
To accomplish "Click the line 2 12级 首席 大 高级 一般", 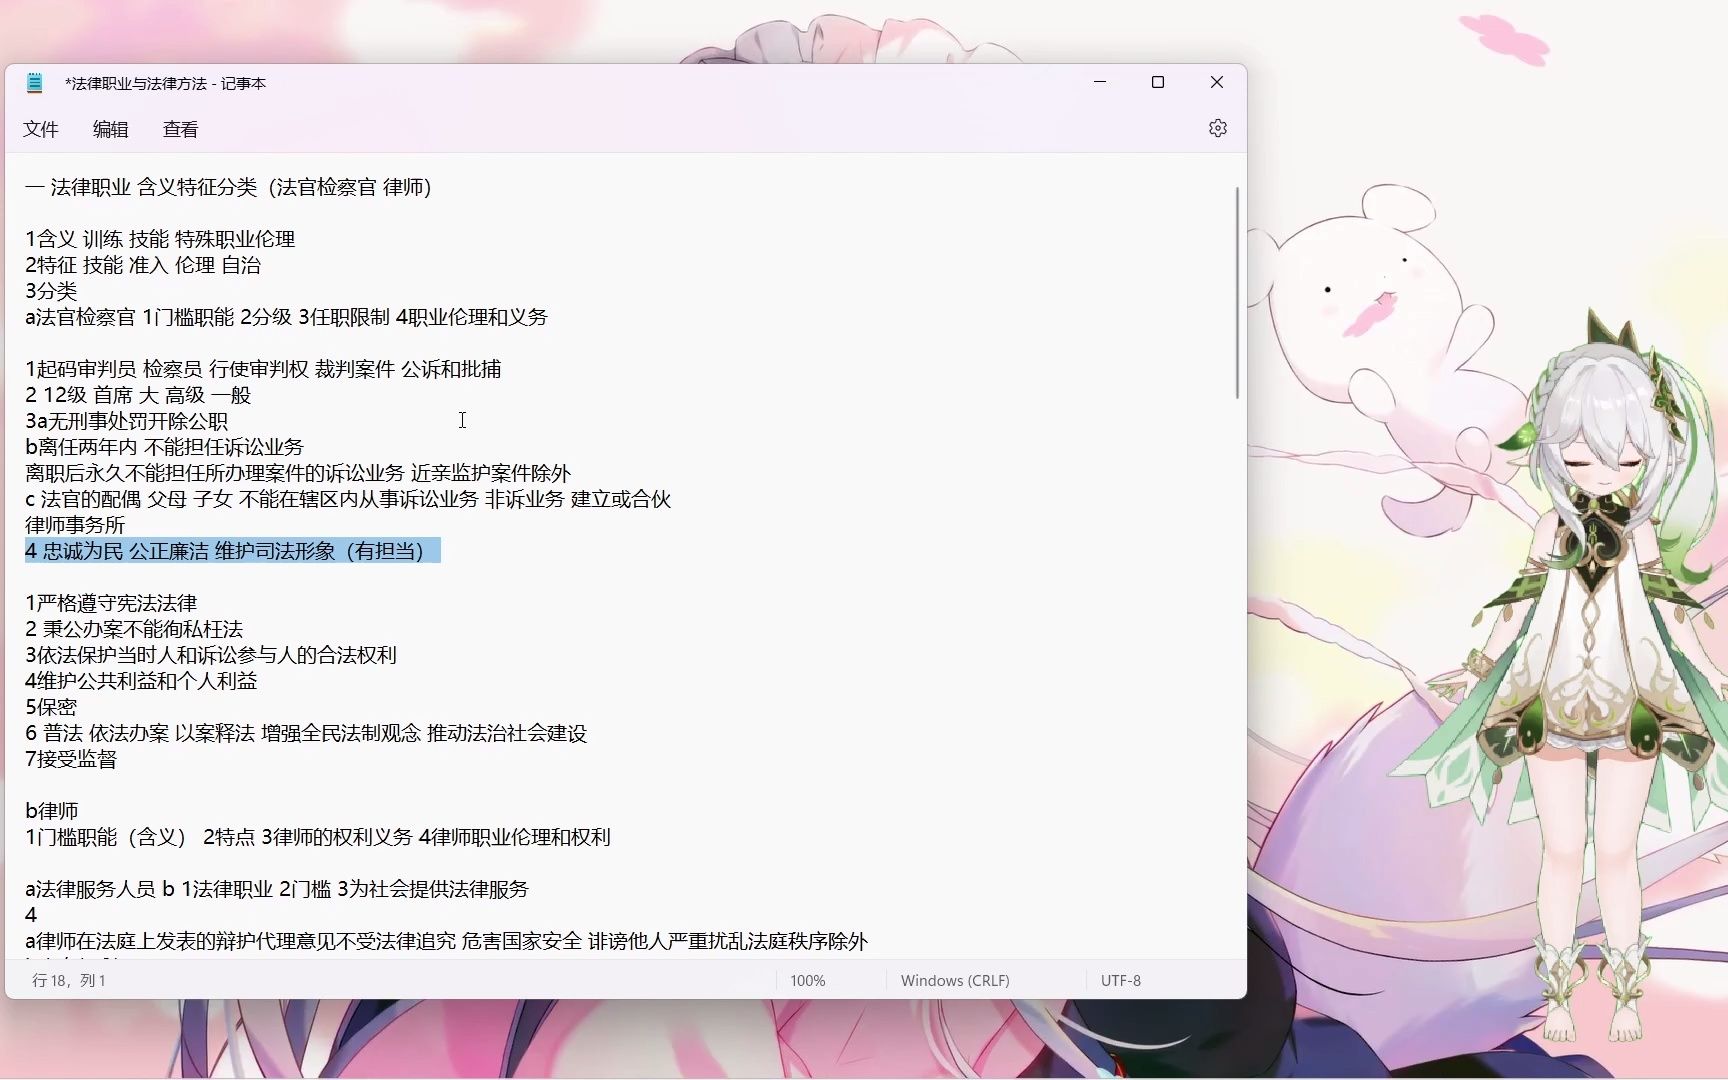I will [138, 395].
